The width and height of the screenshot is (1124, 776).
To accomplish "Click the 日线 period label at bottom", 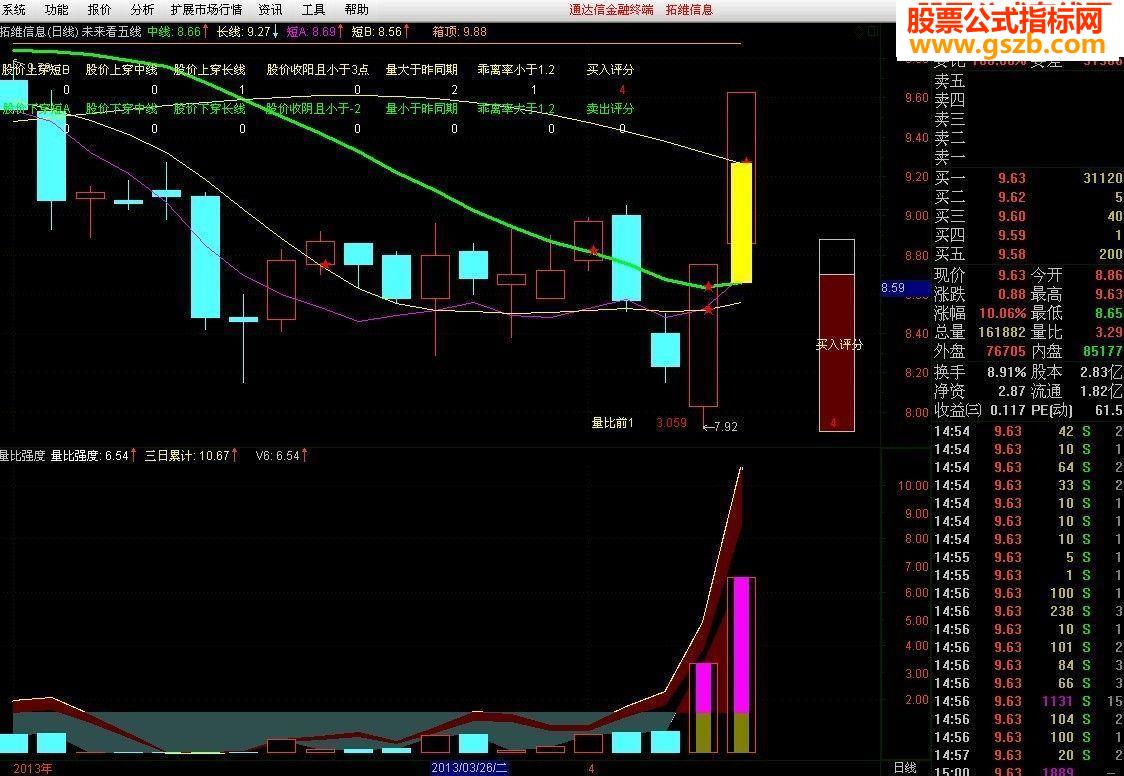I will point(905,768).
